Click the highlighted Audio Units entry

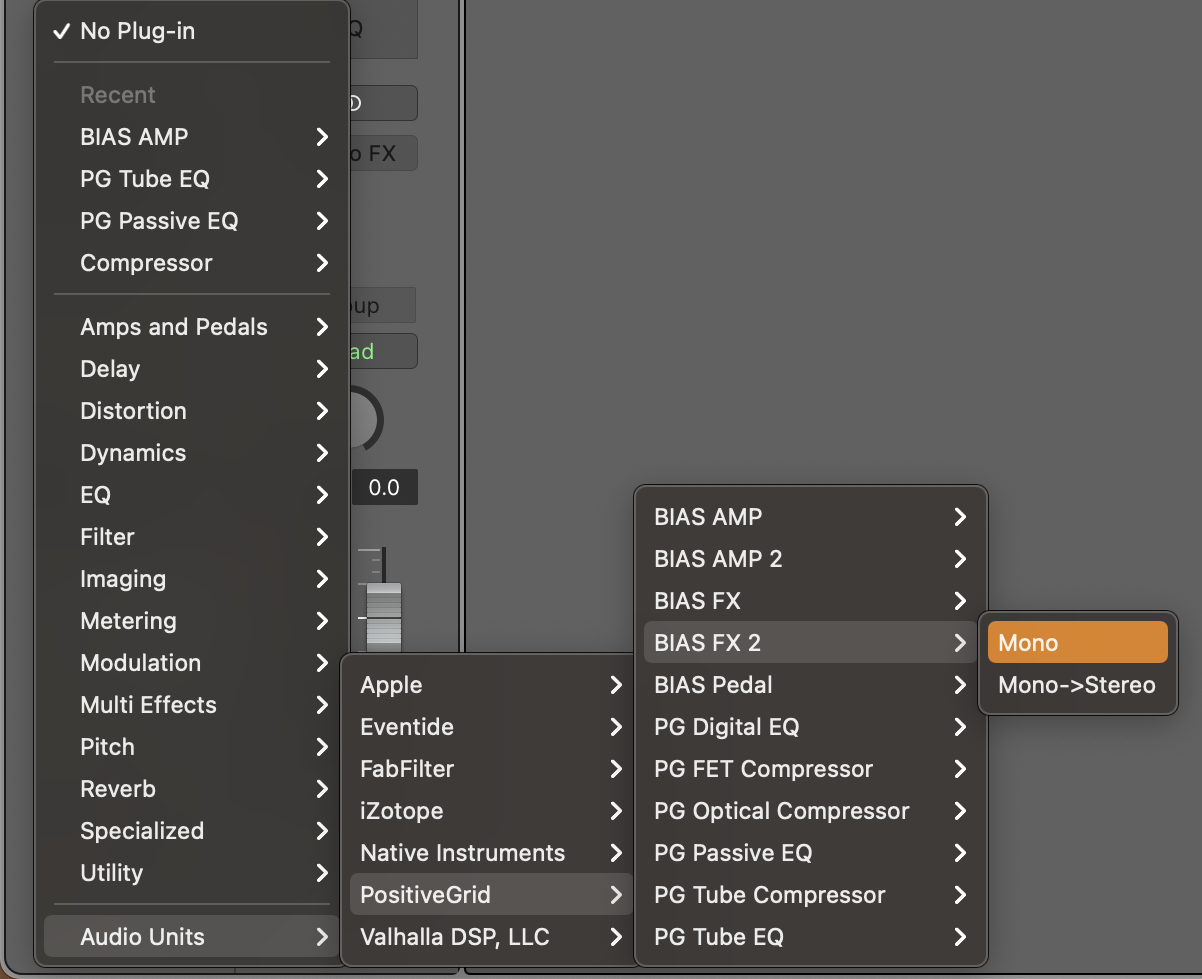192,937
